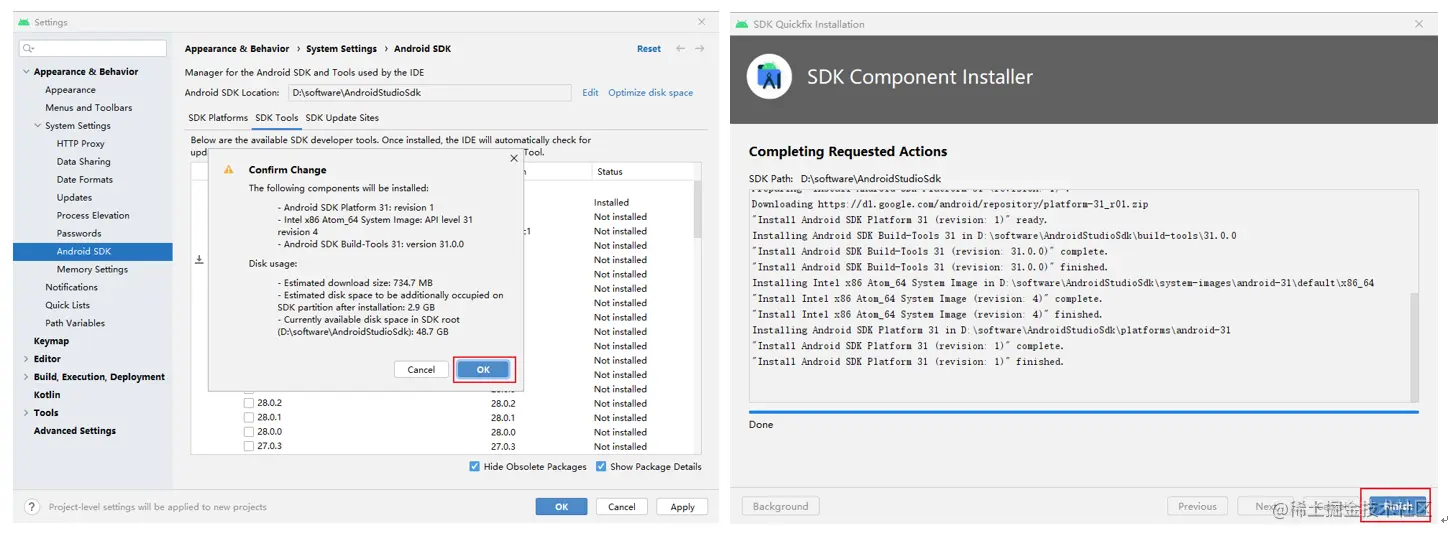Switch to the SDK Platforms tab
This screenshot has width=1450, height=537.
pyautogui.click(x=218, y=118)
